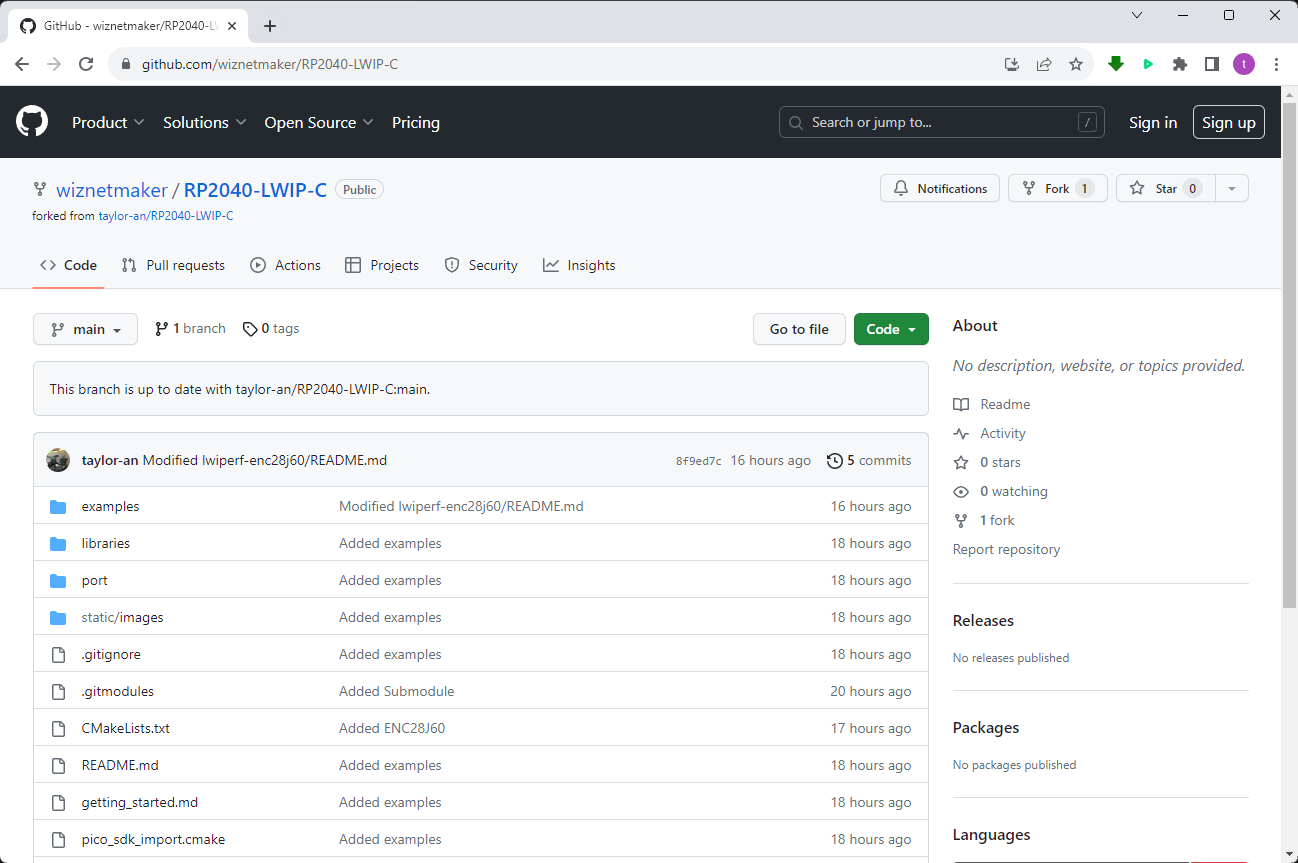Click the port folder icon

click(58, 581)
